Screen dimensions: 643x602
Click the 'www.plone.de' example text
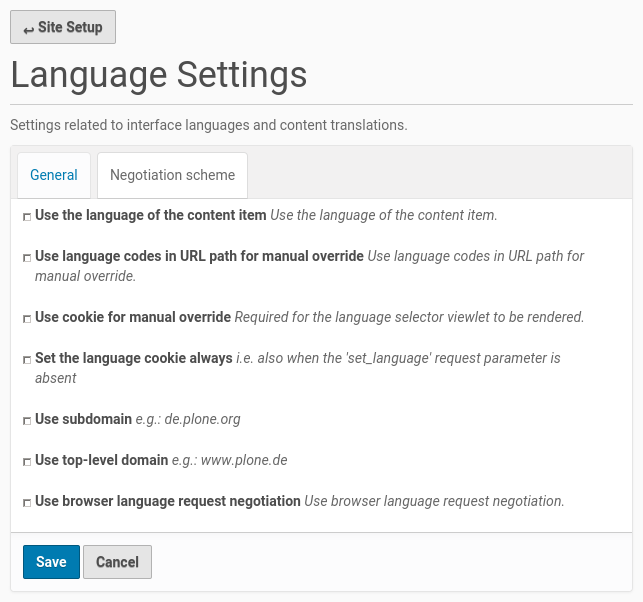pyautogui.click(x=245, y=460)
